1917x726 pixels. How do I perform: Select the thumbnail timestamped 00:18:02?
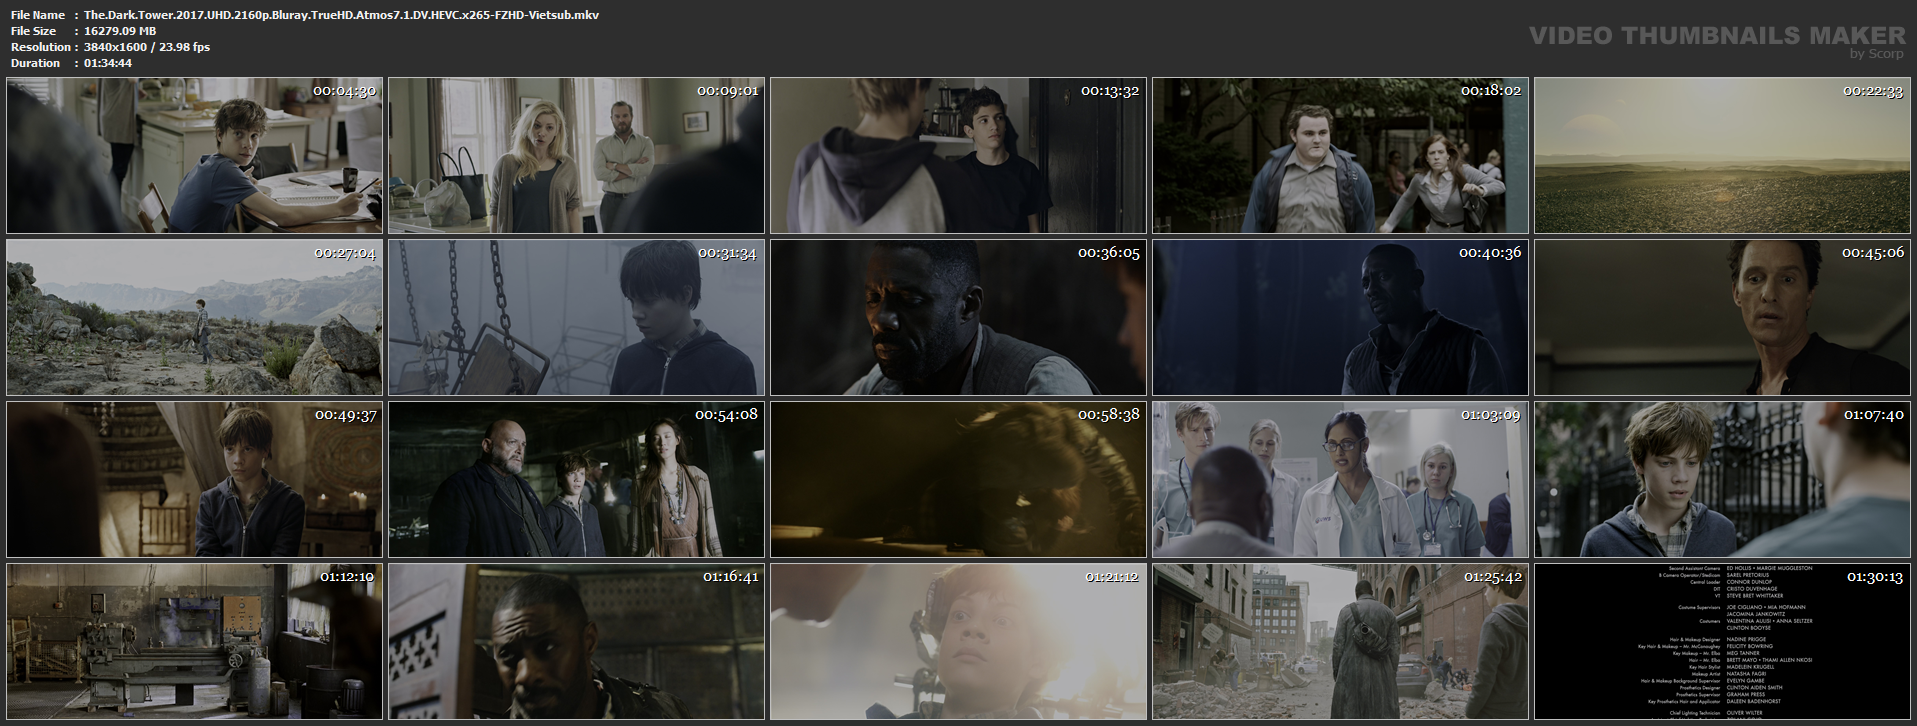click(x=1340, y=155)
